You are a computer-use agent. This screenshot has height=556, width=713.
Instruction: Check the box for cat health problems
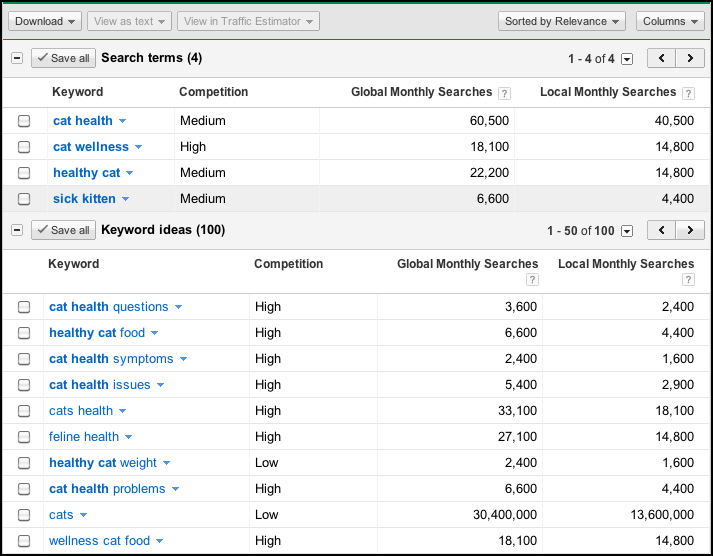[24, 489]
